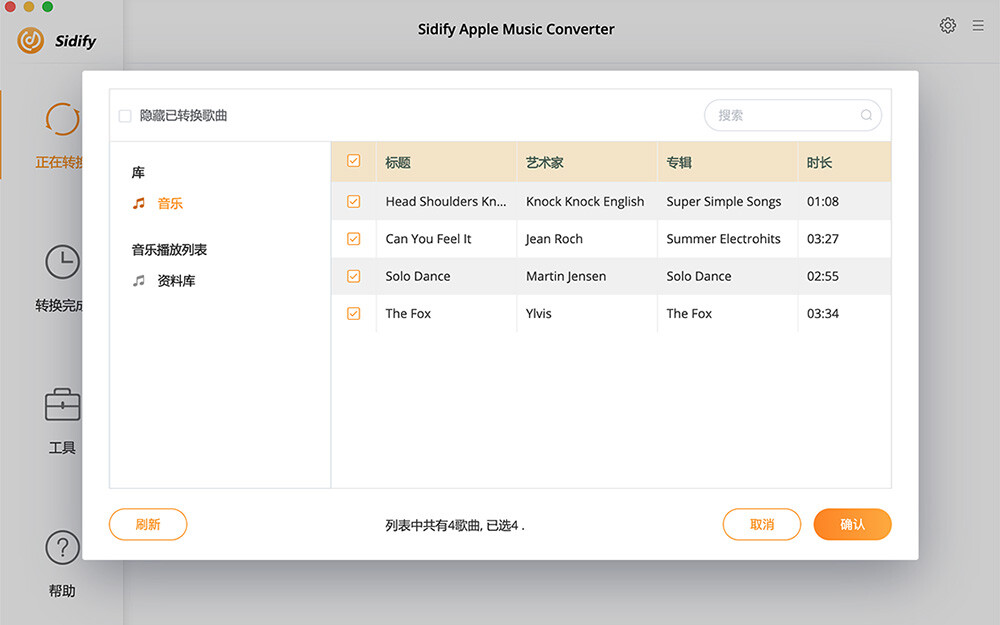
Task: Sort by the 艺术家 column header
Action: [545, 163]
